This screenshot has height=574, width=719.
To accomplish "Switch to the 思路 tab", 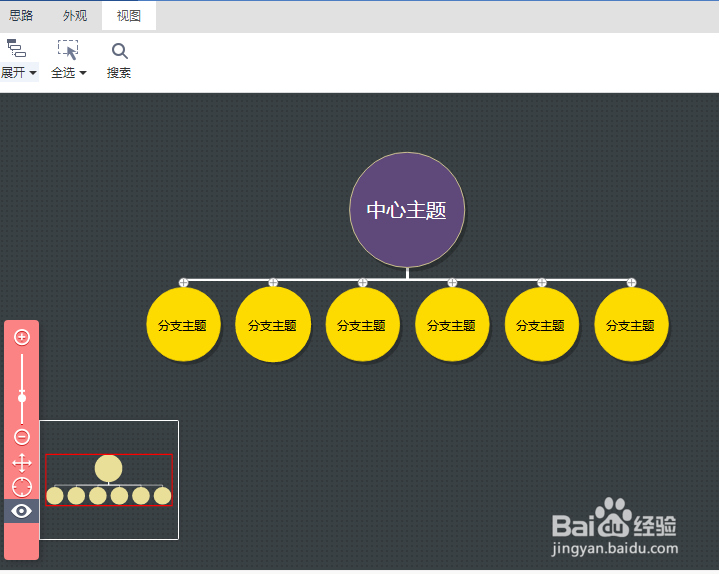I will coord(21,16).
